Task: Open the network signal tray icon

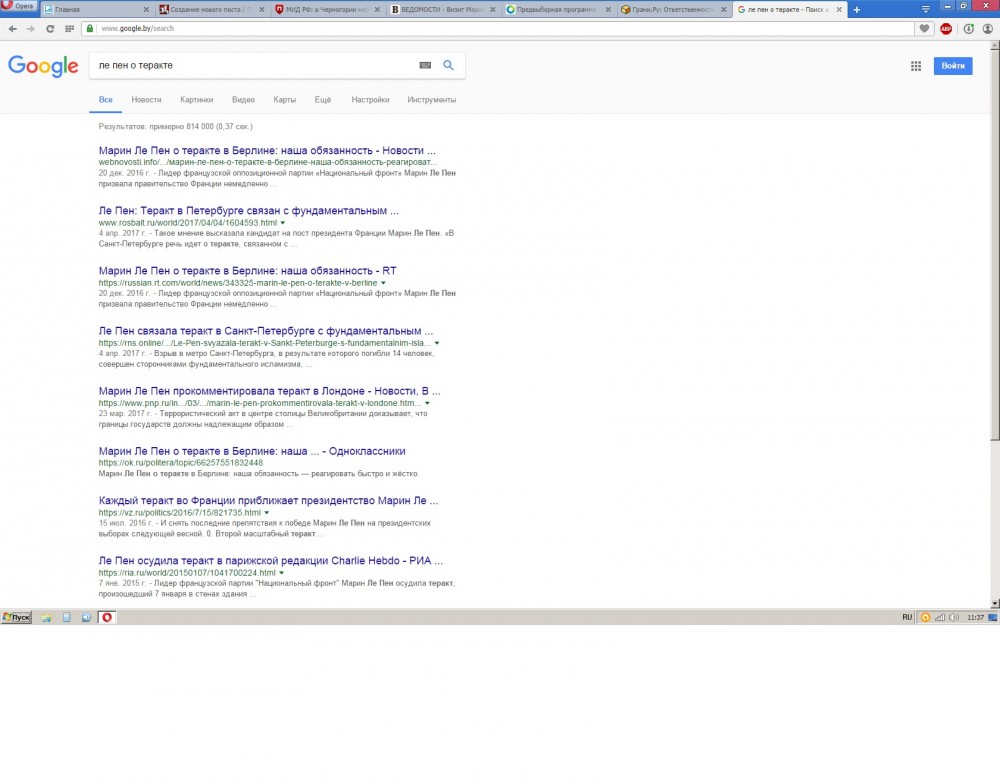Action: [x=940, y=617]
